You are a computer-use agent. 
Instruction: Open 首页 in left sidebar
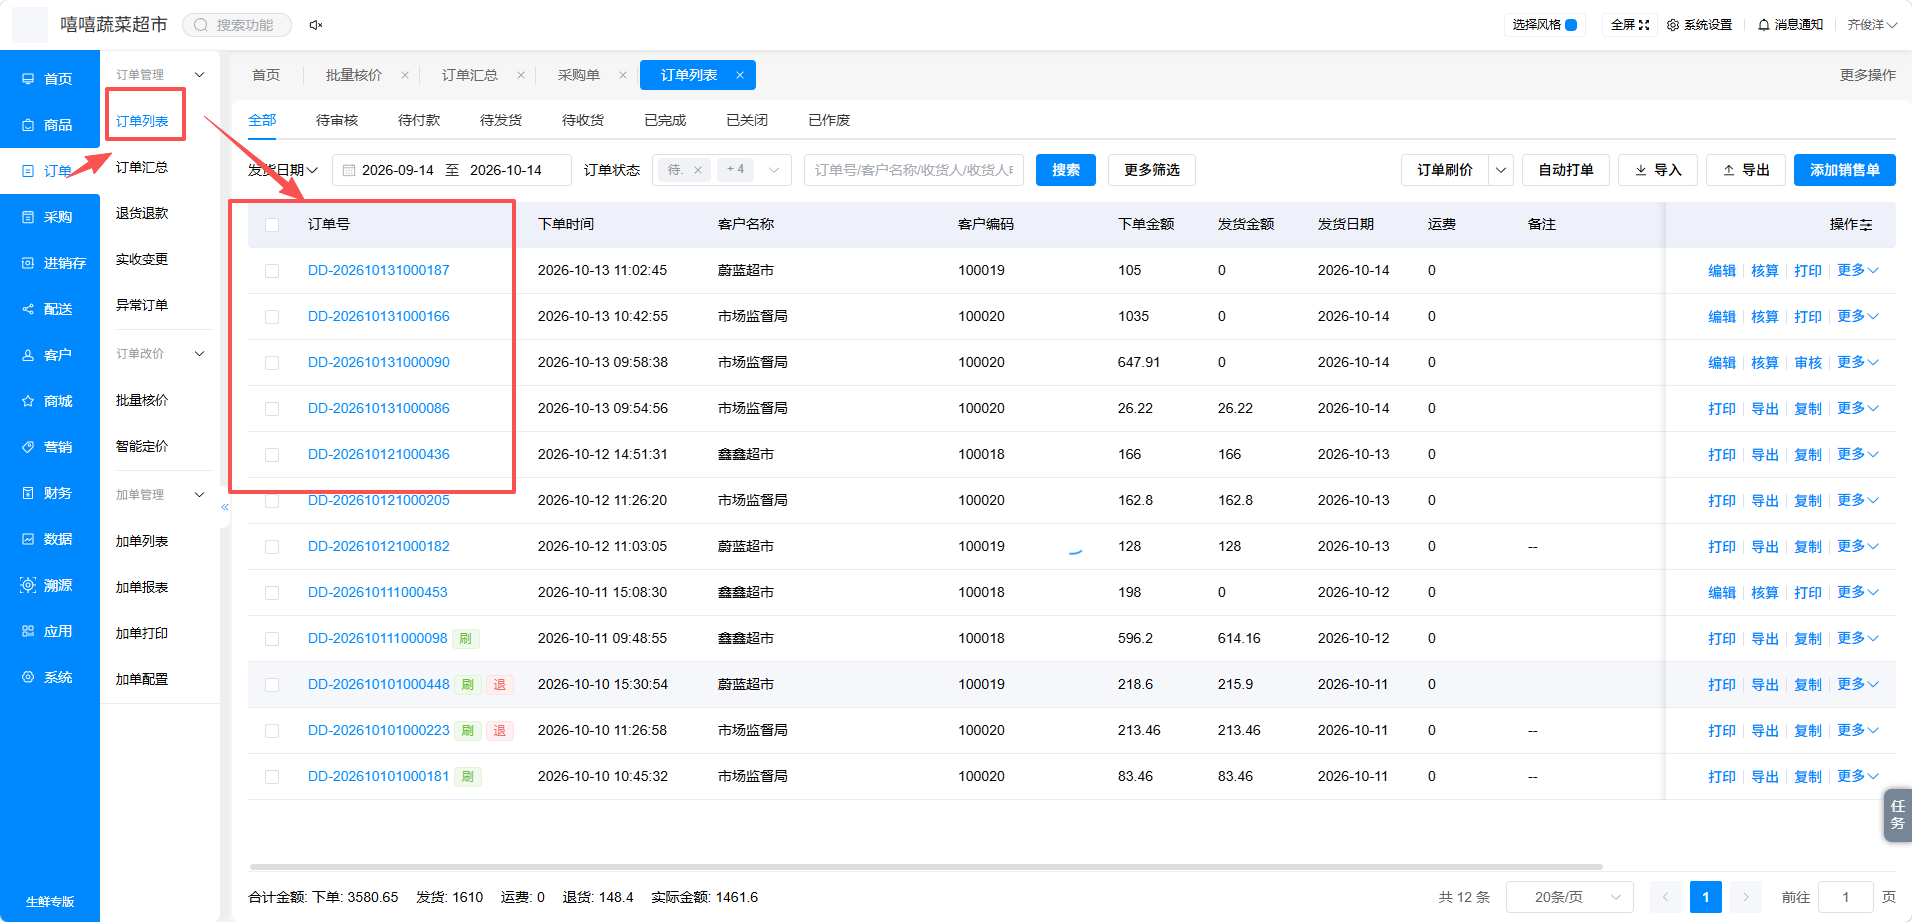tap(50, 79)
